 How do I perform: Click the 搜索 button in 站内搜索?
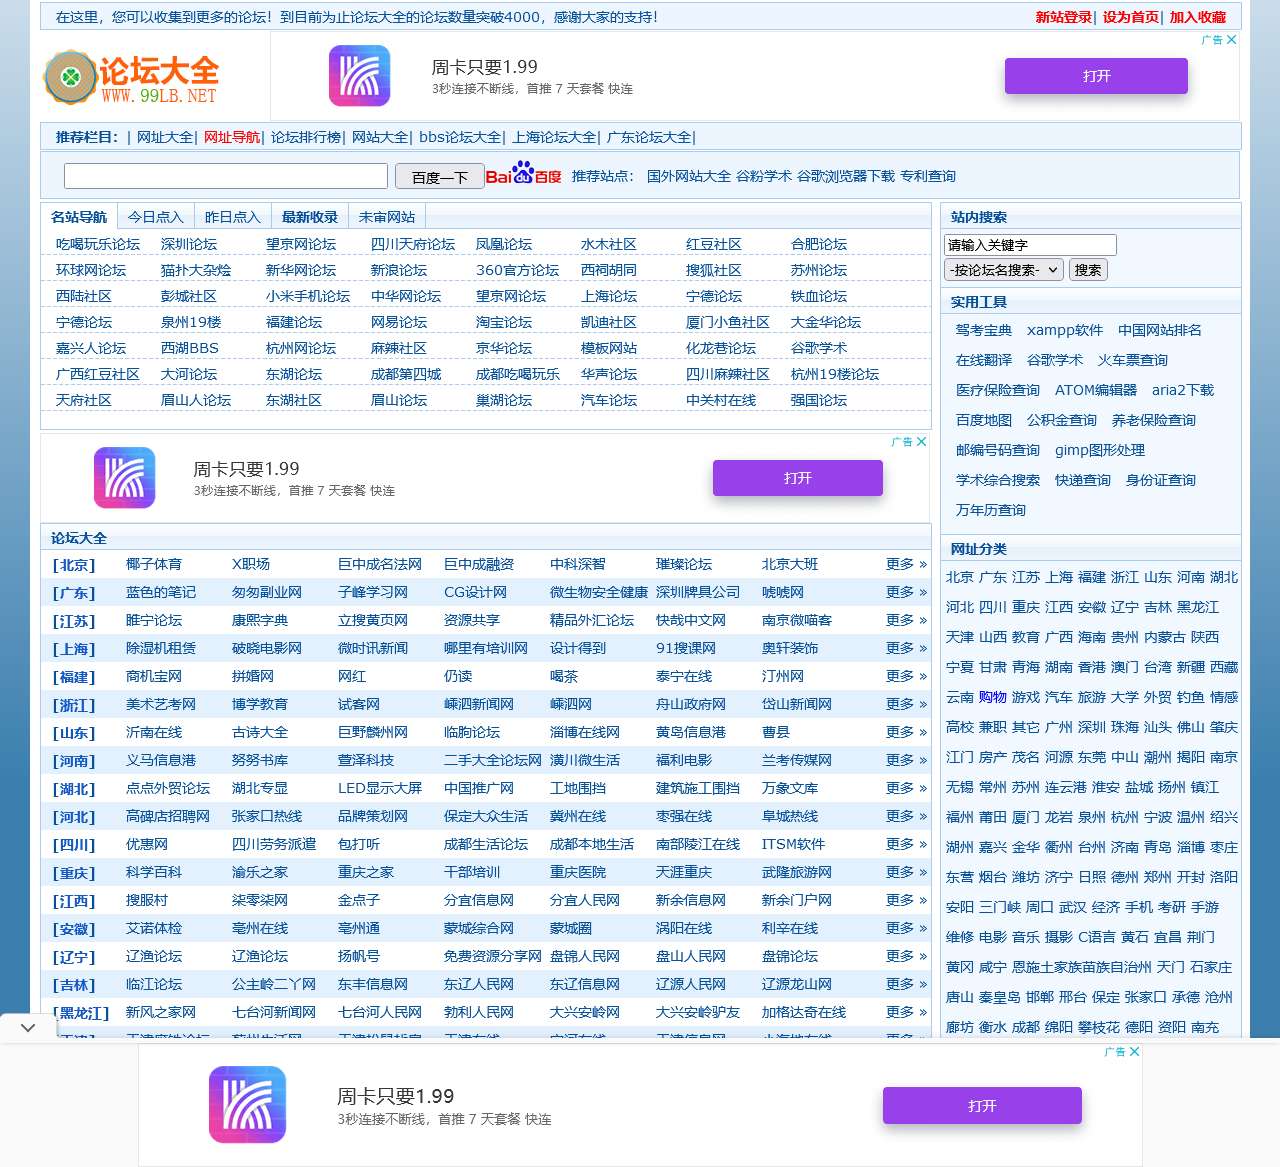pyautogui.click(x=1088, y=270)
